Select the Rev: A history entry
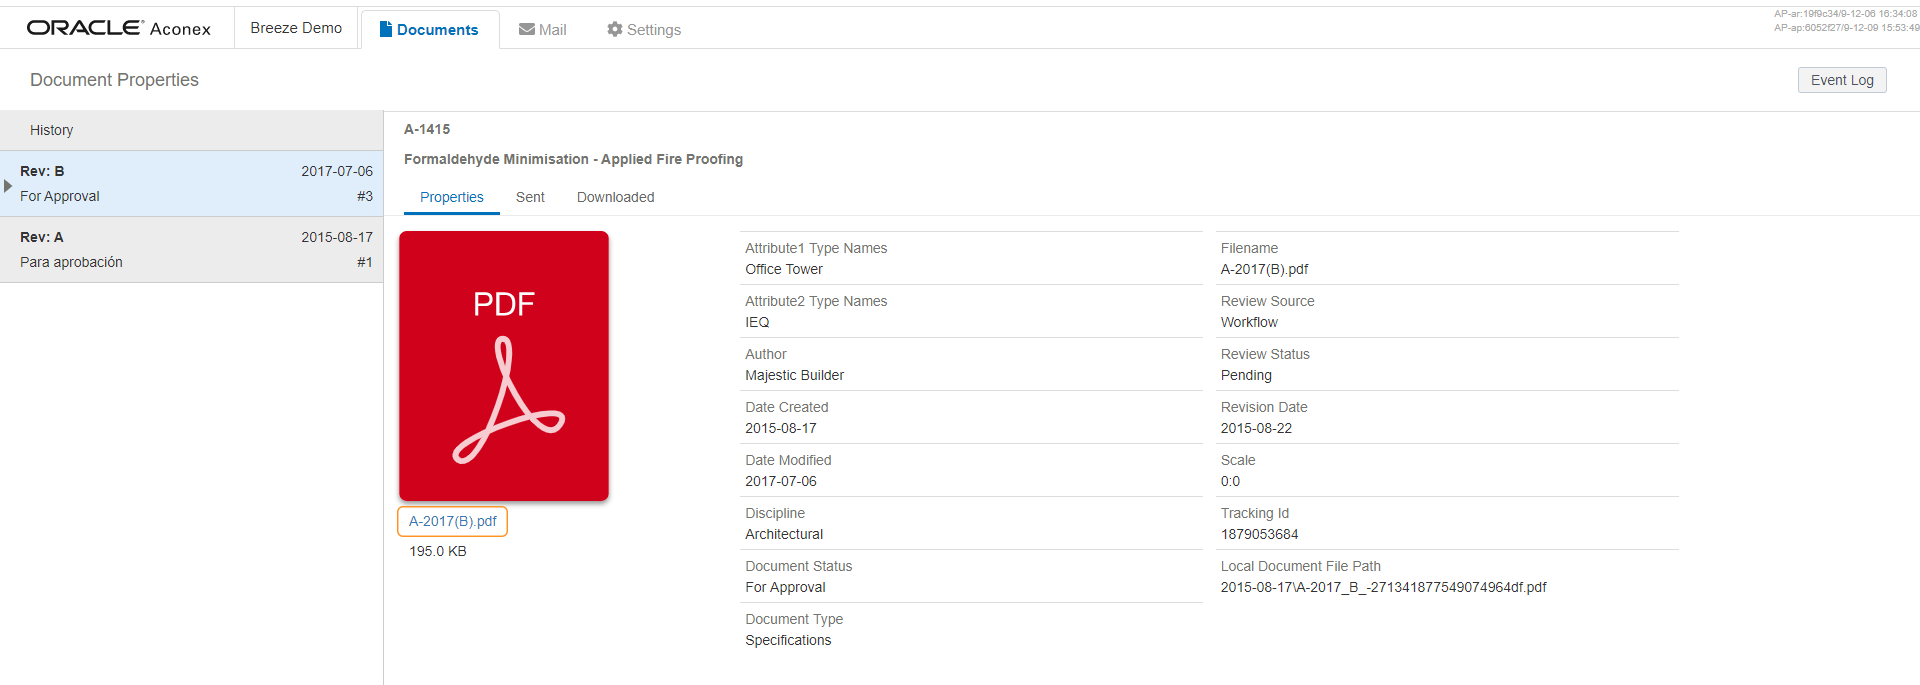Screen dimensions: 1920x685 [x=191, y=250]
